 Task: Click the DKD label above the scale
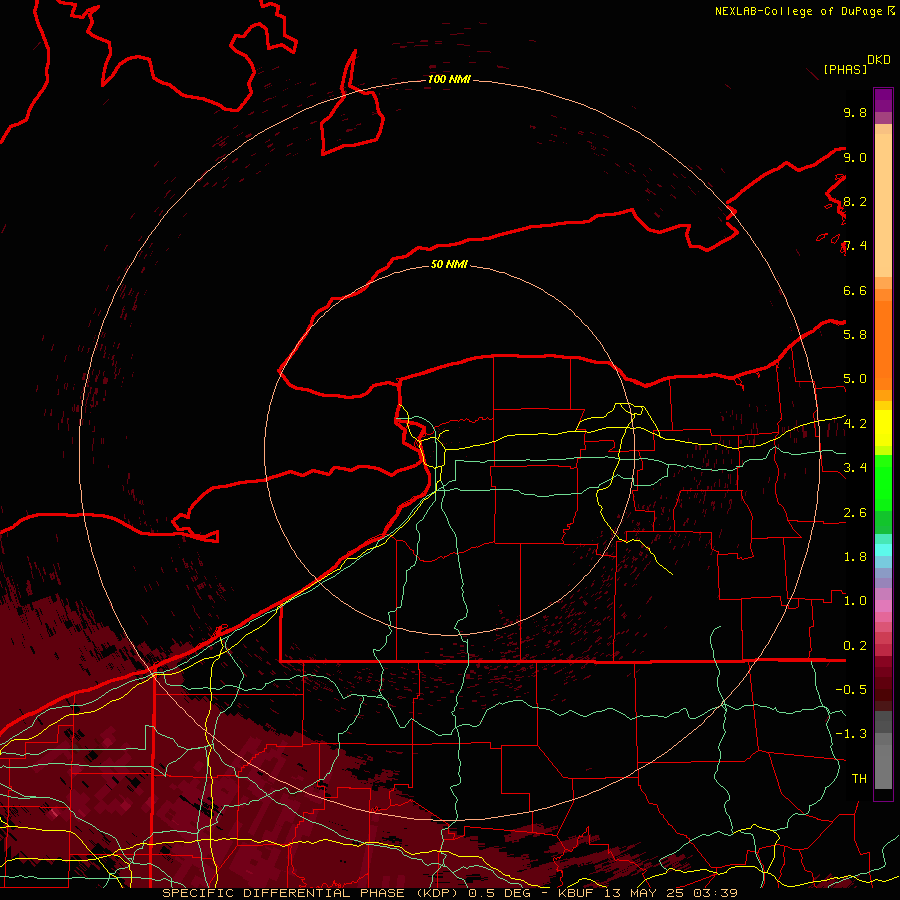click(x=879, y=60)
